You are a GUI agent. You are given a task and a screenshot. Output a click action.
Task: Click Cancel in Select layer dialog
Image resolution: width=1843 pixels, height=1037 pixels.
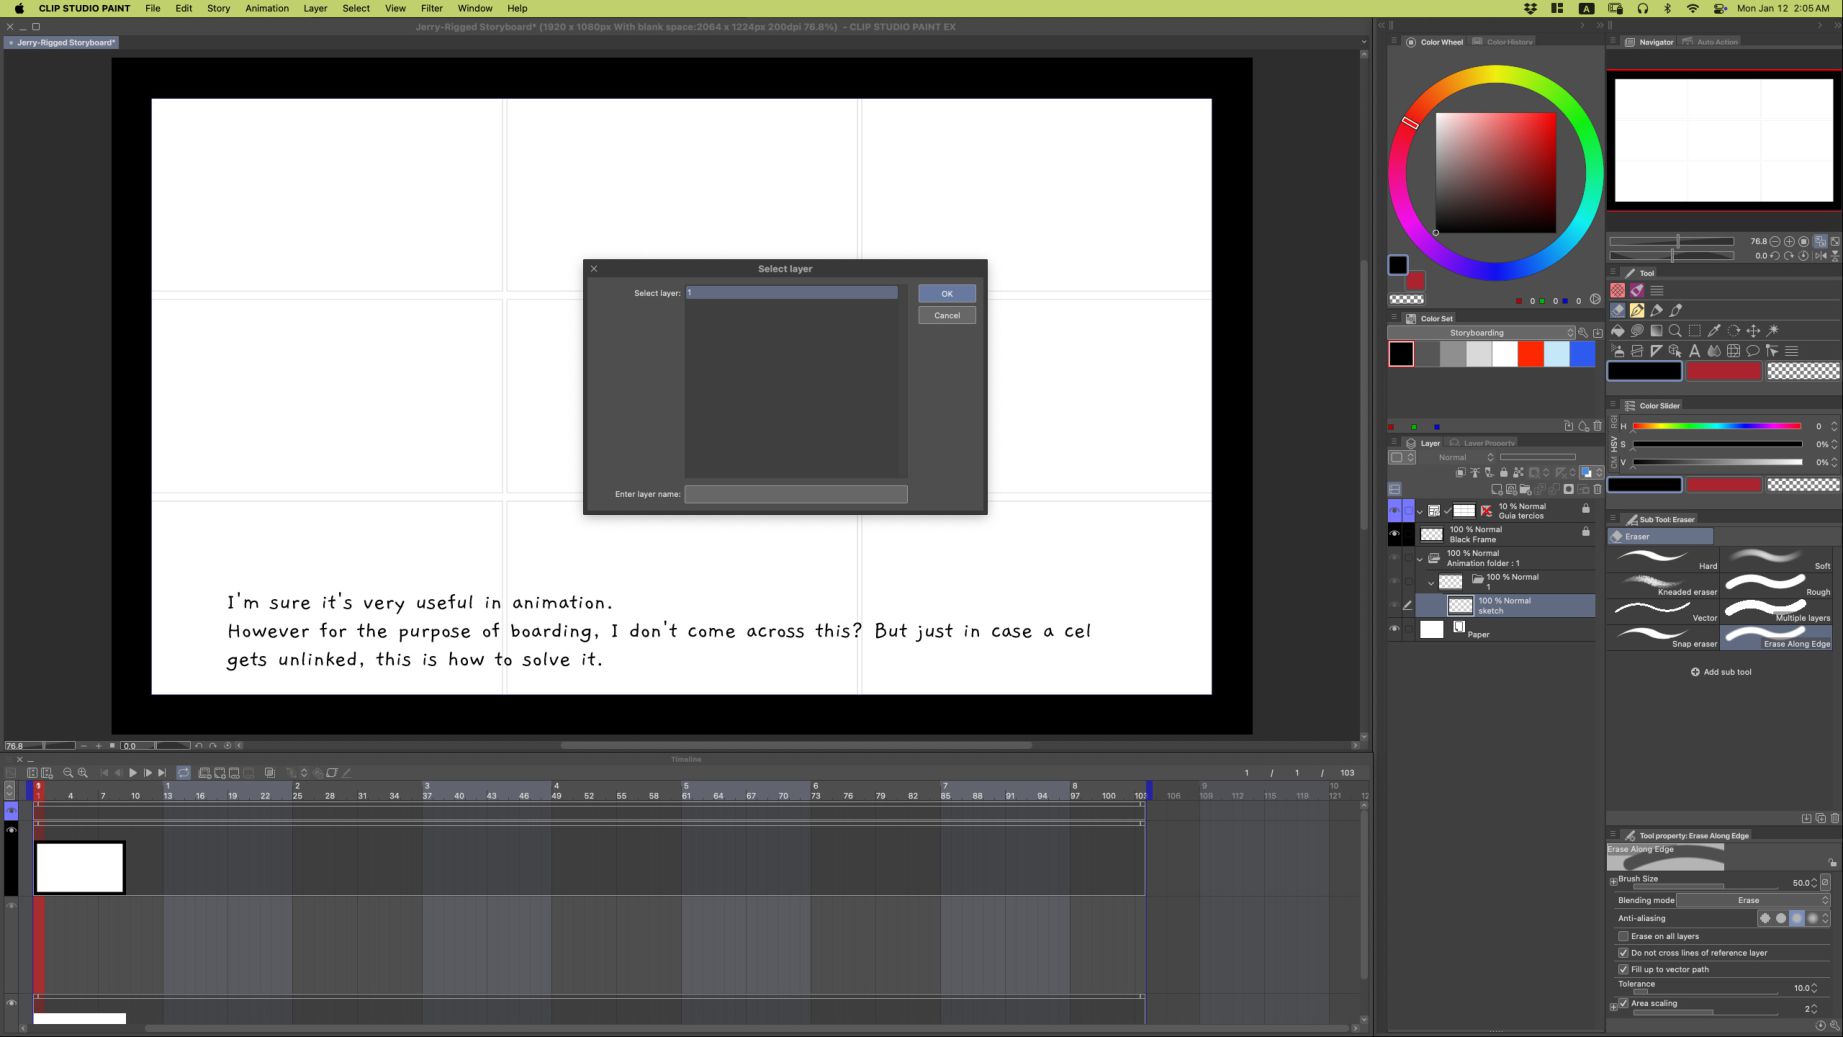tap(946, 316)
